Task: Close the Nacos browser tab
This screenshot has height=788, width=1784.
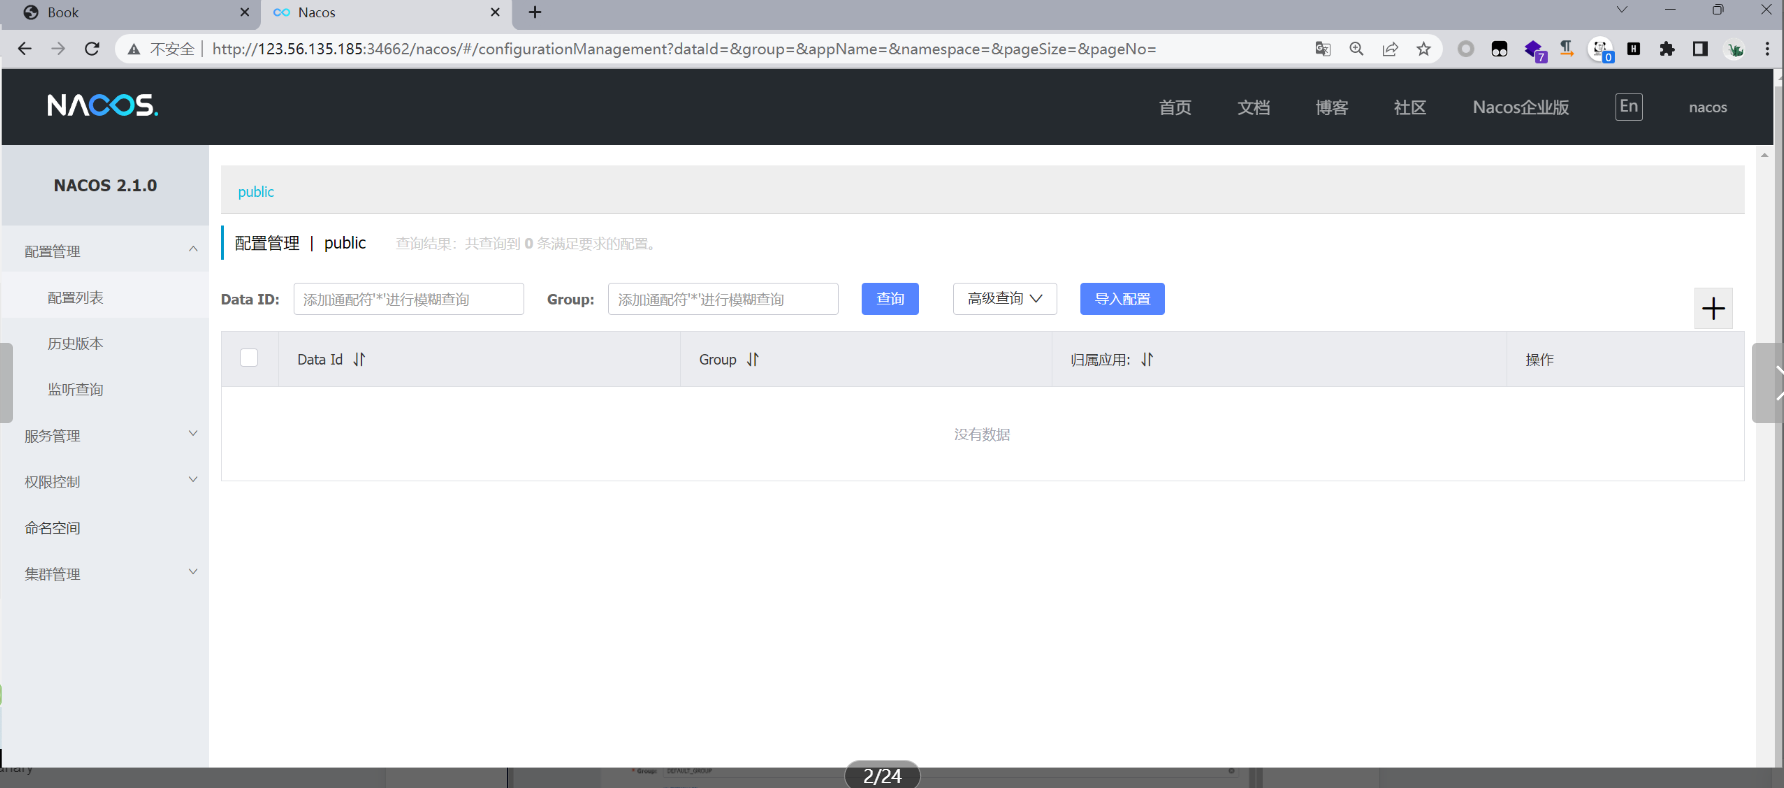Action: coord(495,12)
